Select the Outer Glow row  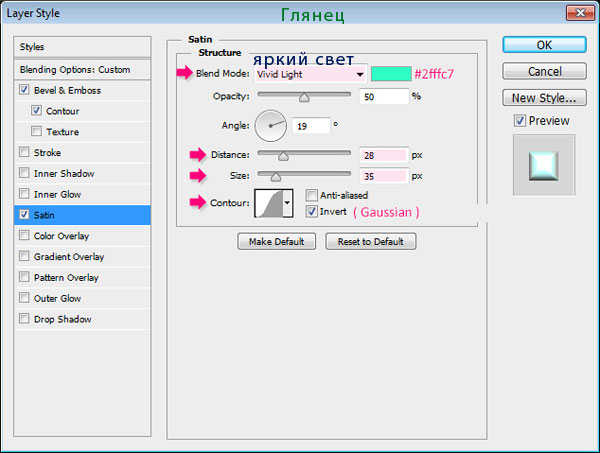[x=82, y=298]
